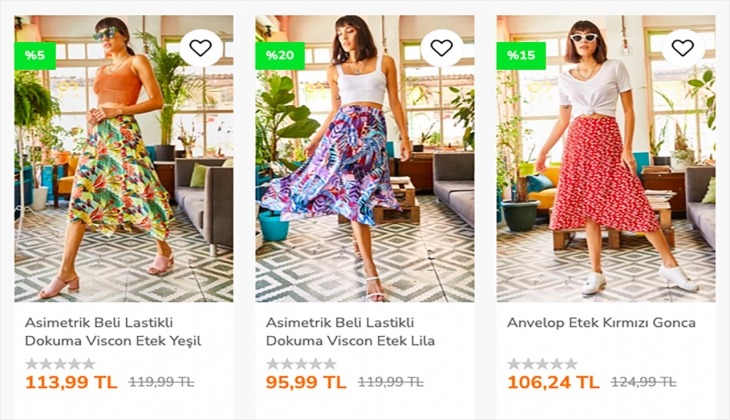Viewport: 730px width, 420px height.
Task: Open Asimetrik Beli Lastikli Viscon Etek Lila title
Action: click(350, 332)
